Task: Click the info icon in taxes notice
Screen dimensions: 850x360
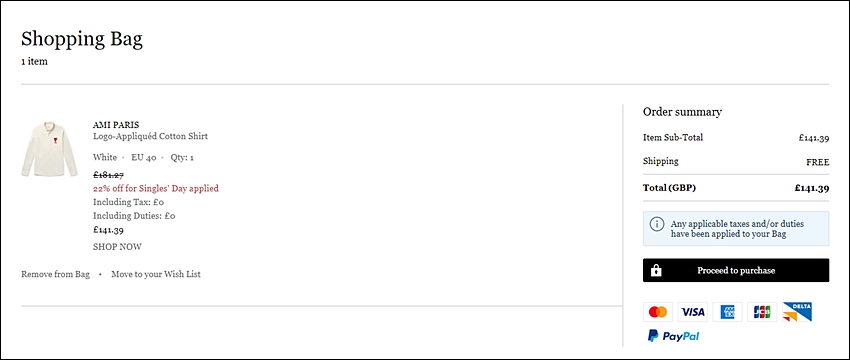Action: click(656, 224)
